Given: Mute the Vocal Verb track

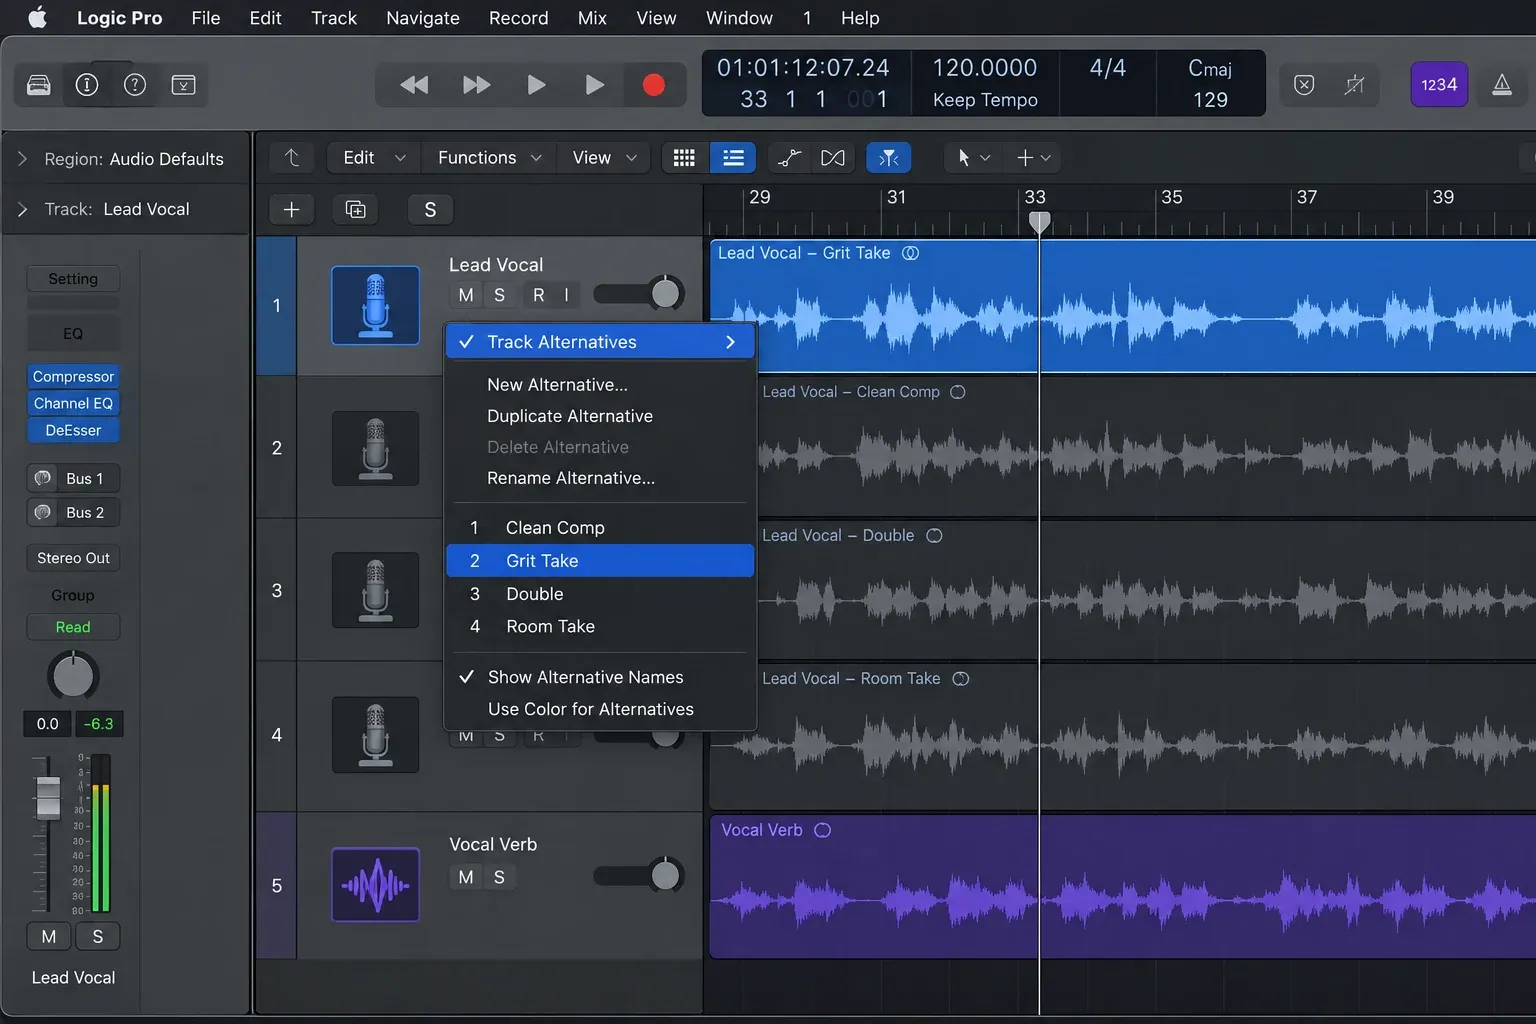Looking at the screenshot, I should click(466, 877).
